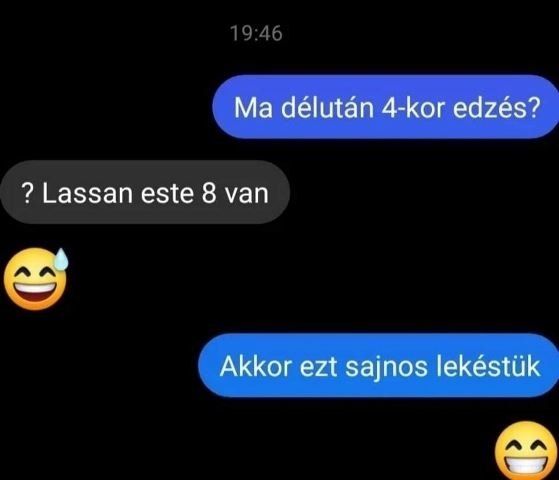Image resolution: width=559 pixels, height=480 pixels.
Task: Tap the sweat droplet on the laughing emoji
Action: point(61,259)
